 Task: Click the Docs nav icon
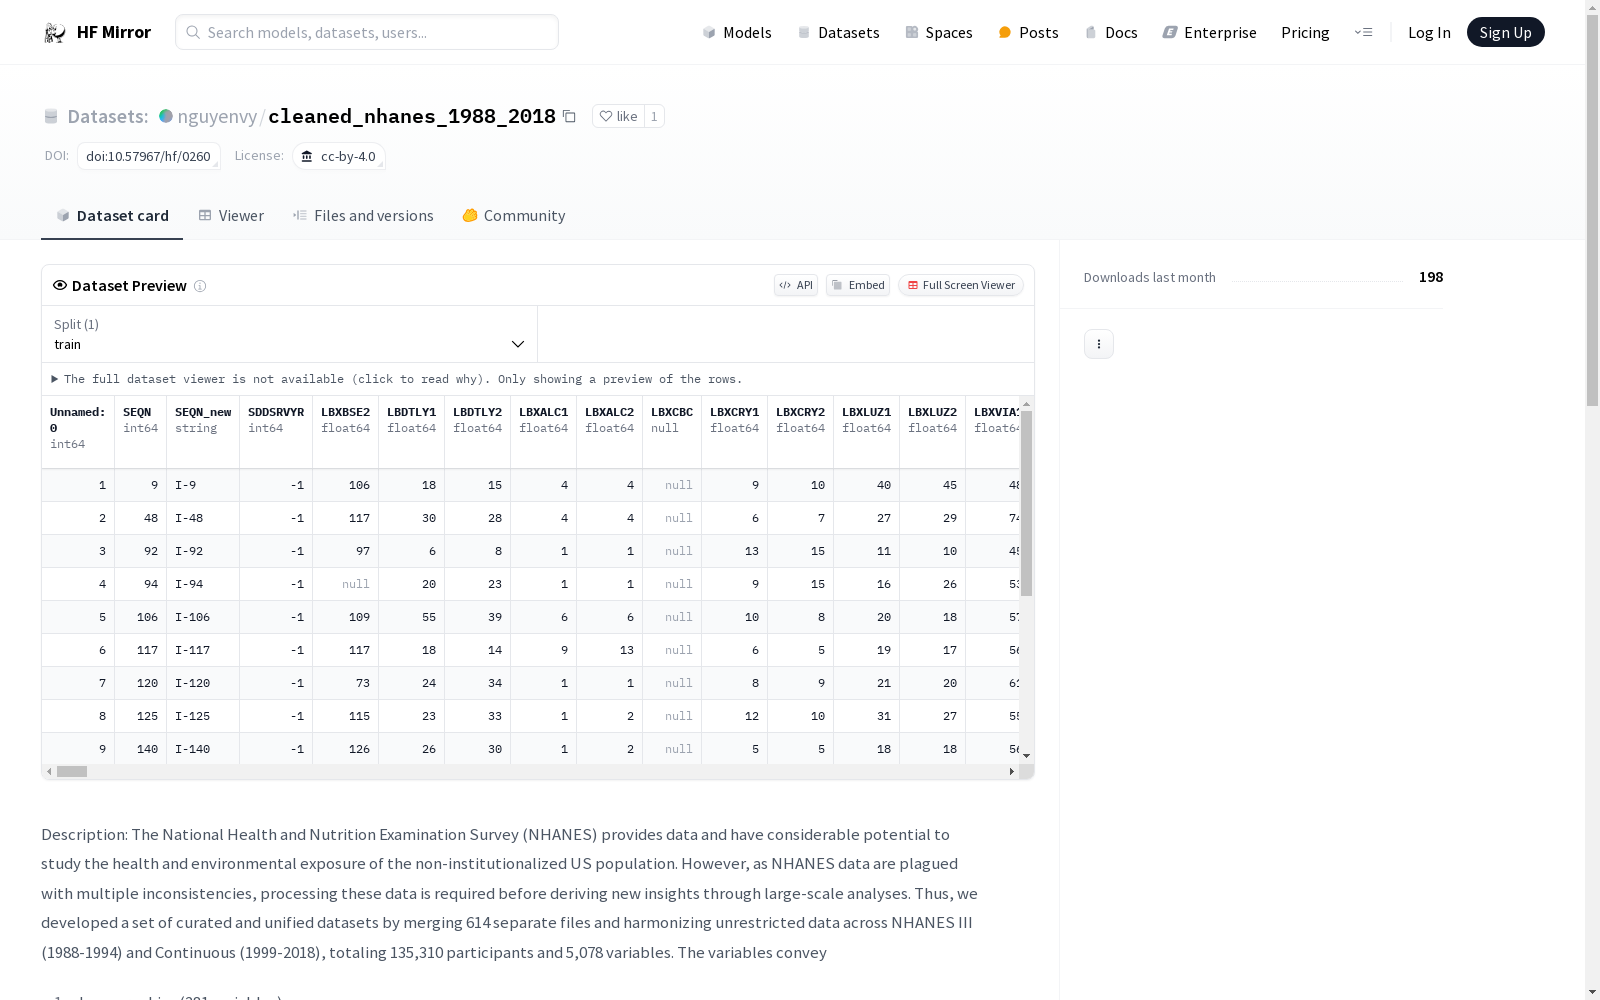[x=1091, y=33]
